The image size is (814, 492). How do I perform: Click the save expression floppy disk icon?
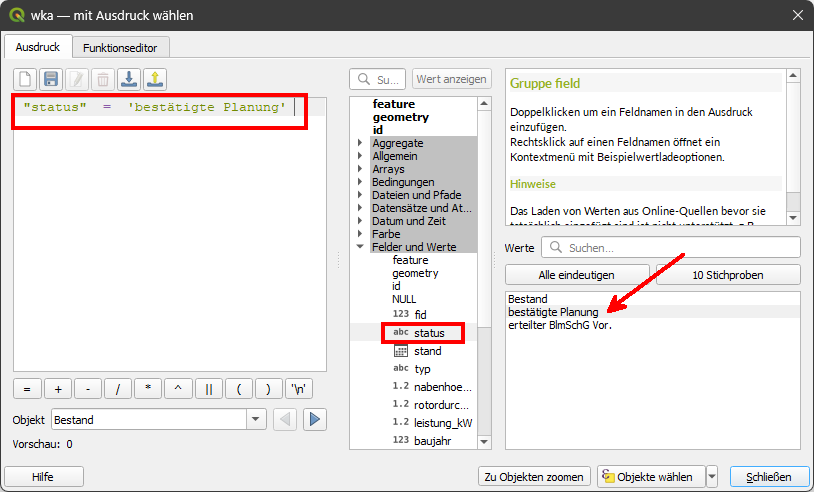point(51,79)
